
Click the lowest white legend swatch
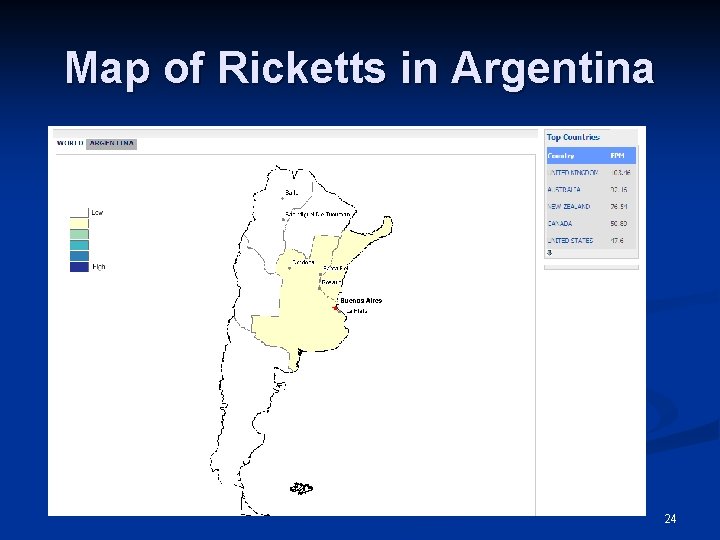[79, 213]
